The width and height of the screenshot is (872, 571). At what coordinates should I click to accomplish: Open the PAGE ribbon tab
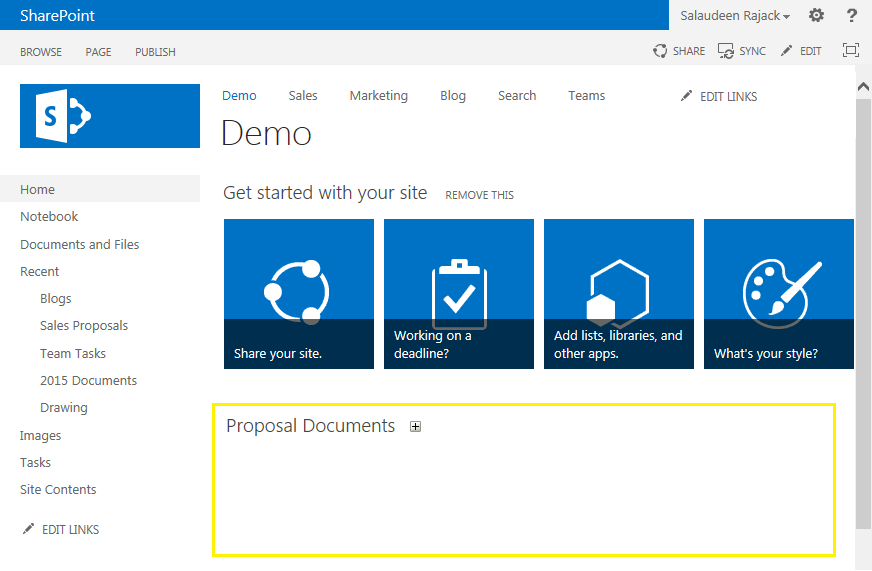(98, 52)
